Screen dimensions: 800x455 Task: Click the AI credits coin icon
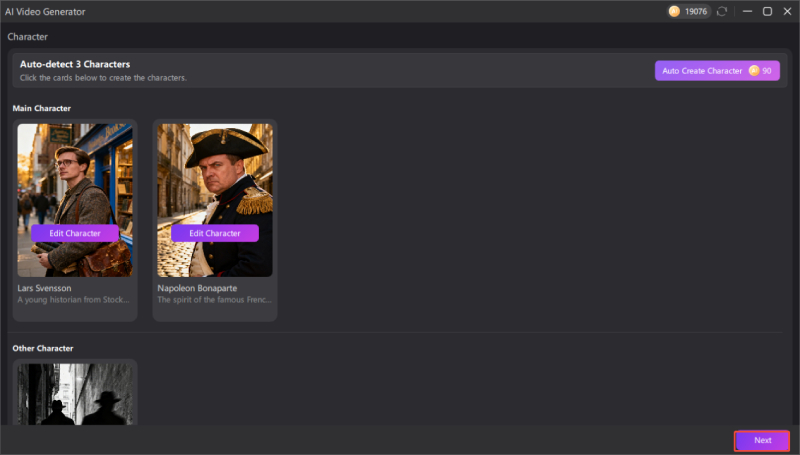coord(674,11)
